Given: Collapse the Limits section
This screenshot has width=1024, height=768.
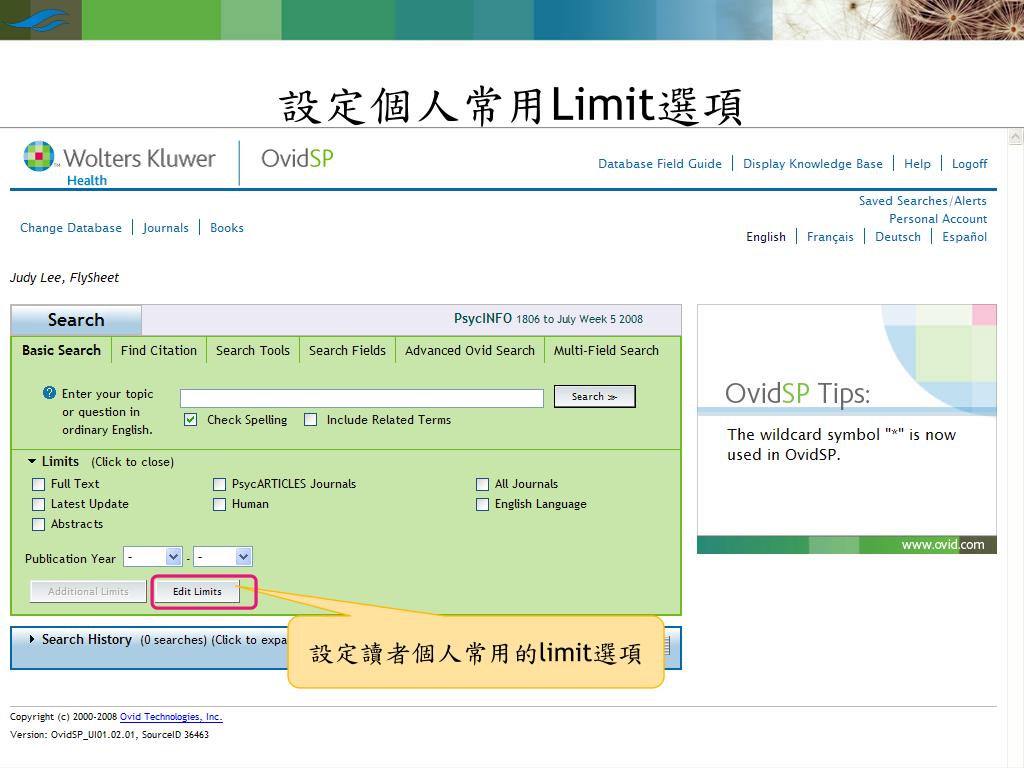Looking at the screenshot, I should pos(31,461).
